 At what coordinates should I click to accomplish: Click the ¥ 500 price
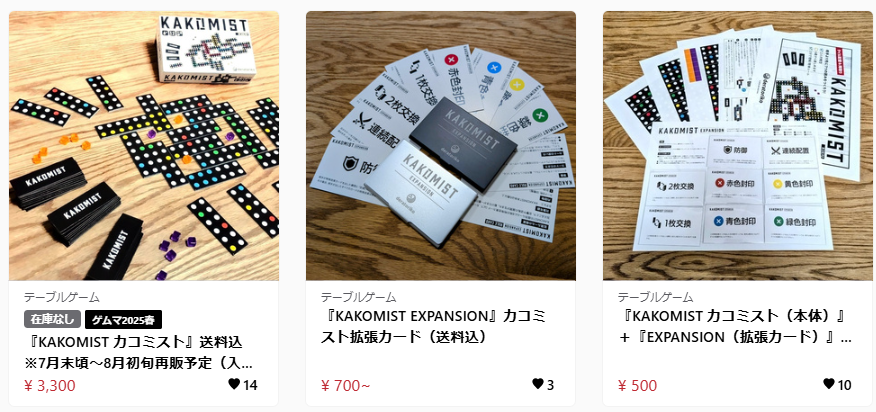[x=637, y=386]
